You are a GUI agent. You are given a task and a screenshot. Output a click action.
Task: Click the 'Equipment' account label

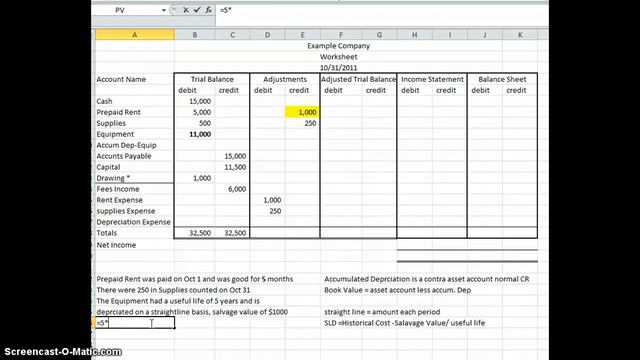pos(115,134)
